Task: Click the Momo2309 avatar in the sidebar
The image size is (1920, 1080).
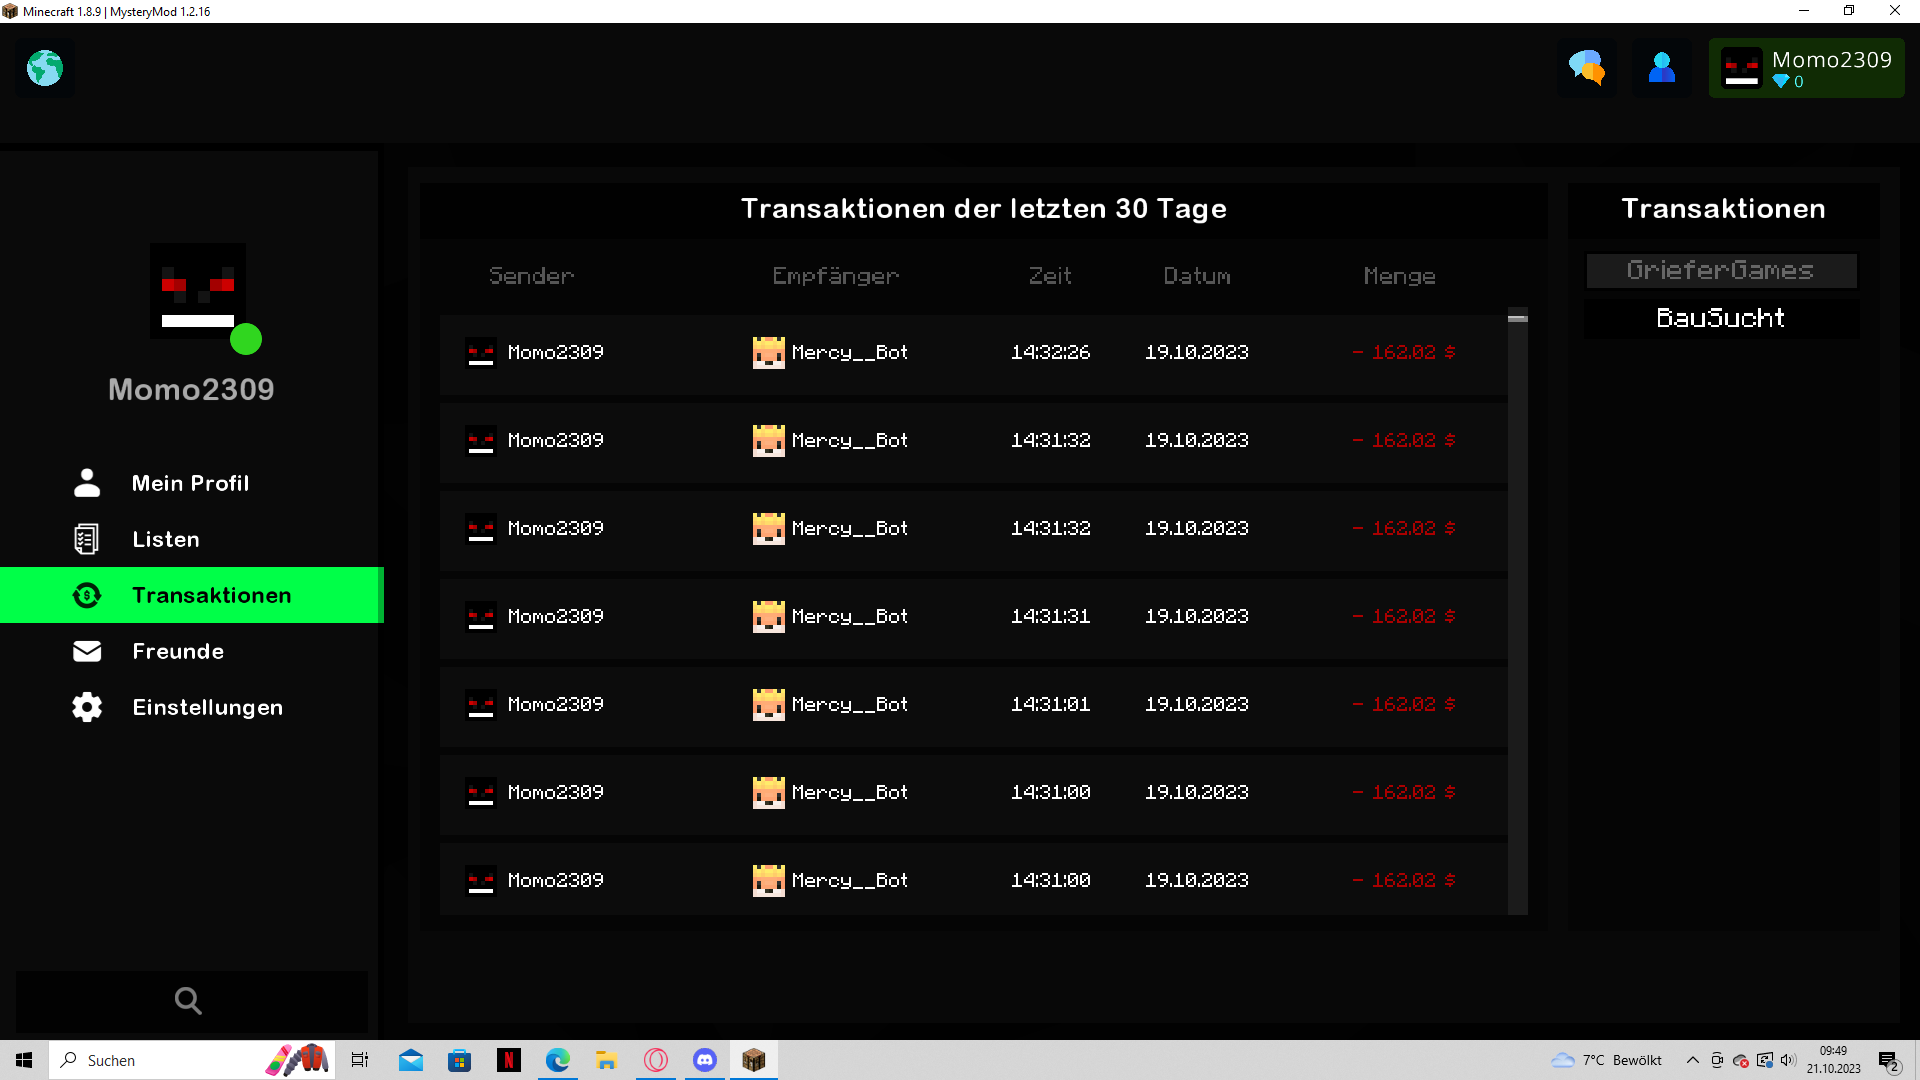Action: coord(198,291)
